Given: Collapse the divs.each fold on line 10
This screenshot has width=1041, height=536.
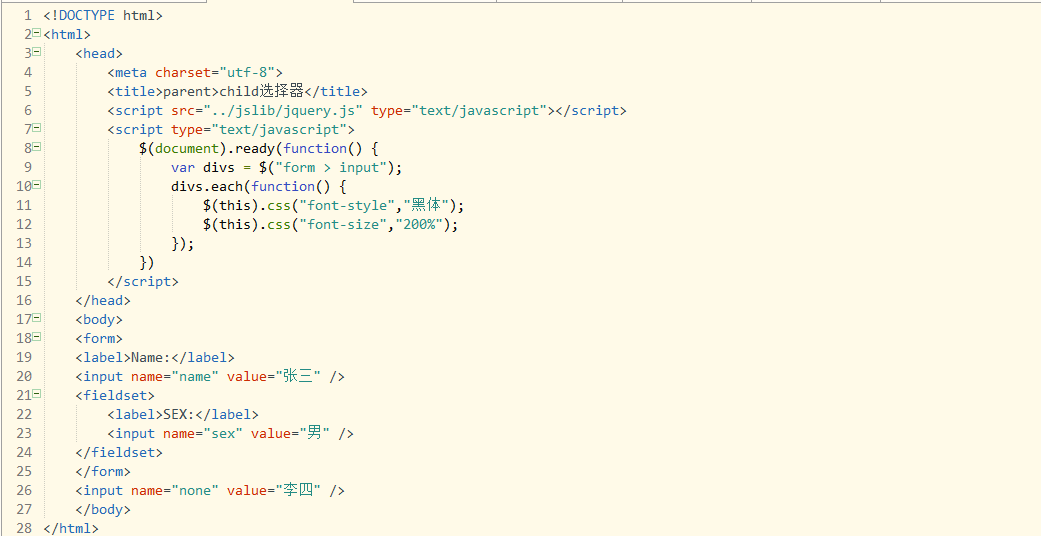Looking at the screenshot, I should coord(37,185).
